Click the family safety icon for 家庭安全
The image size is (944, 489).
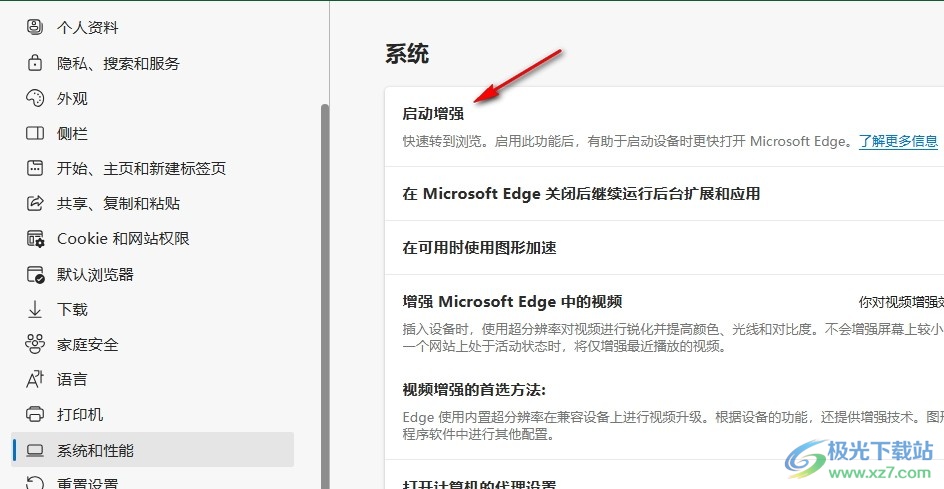coord(36,344)
